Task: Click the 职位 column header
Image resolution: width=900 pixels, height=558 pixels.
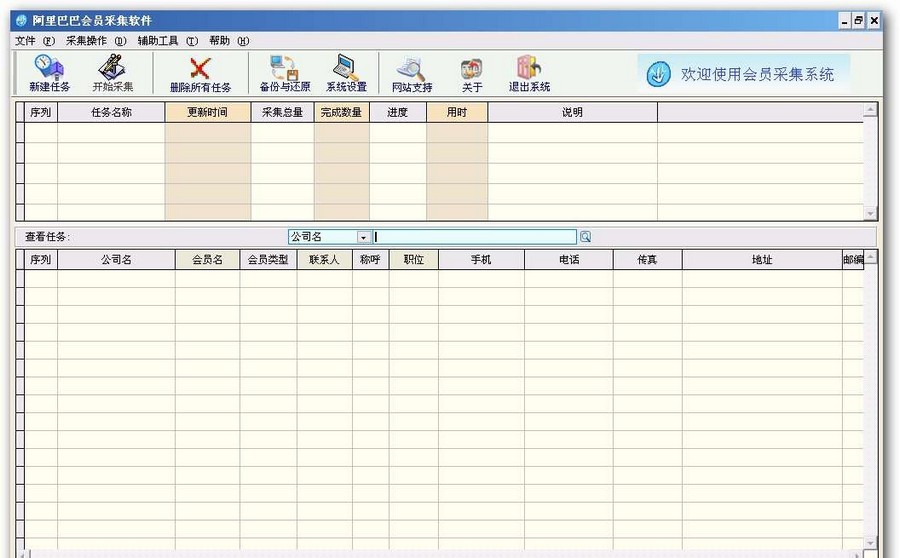Action: [x=414, y=259]
